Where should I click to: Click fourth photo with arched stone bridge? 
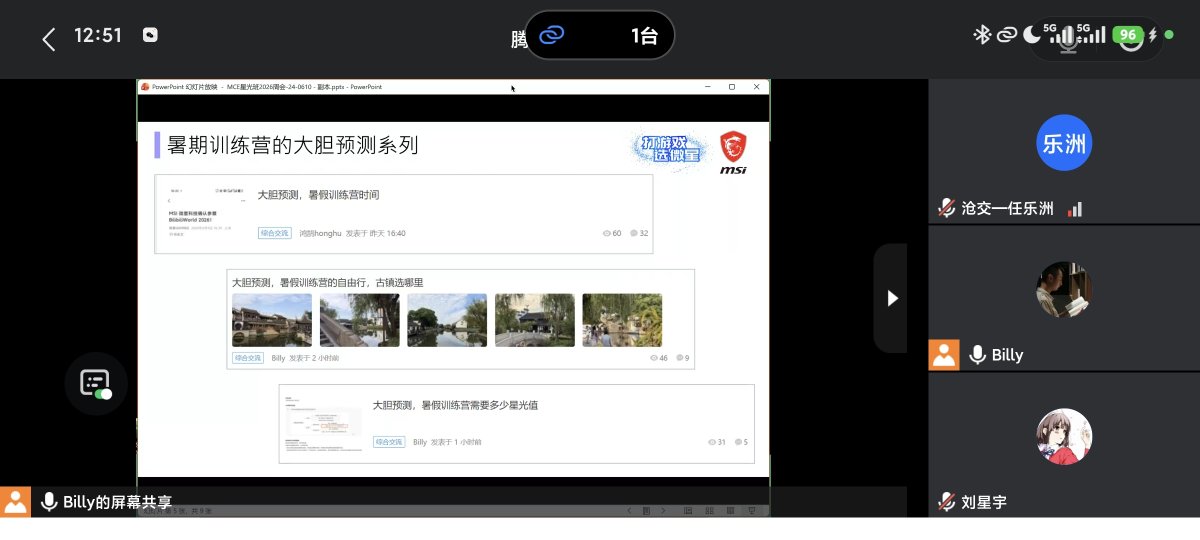coord(534,320)
